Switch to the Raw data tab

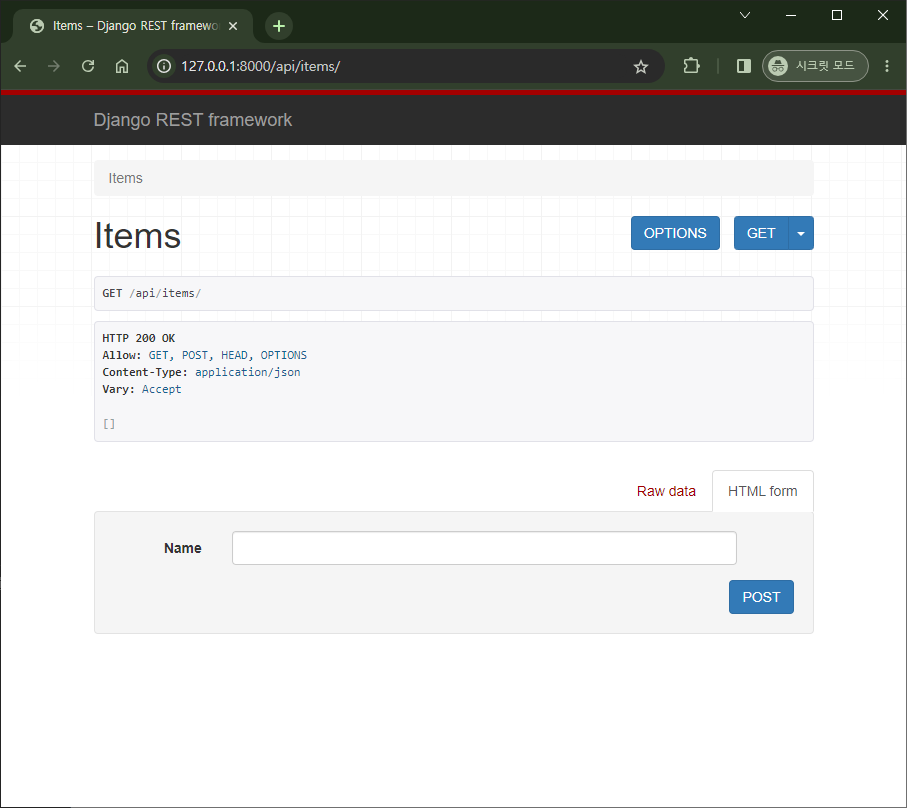coord(666,491)
